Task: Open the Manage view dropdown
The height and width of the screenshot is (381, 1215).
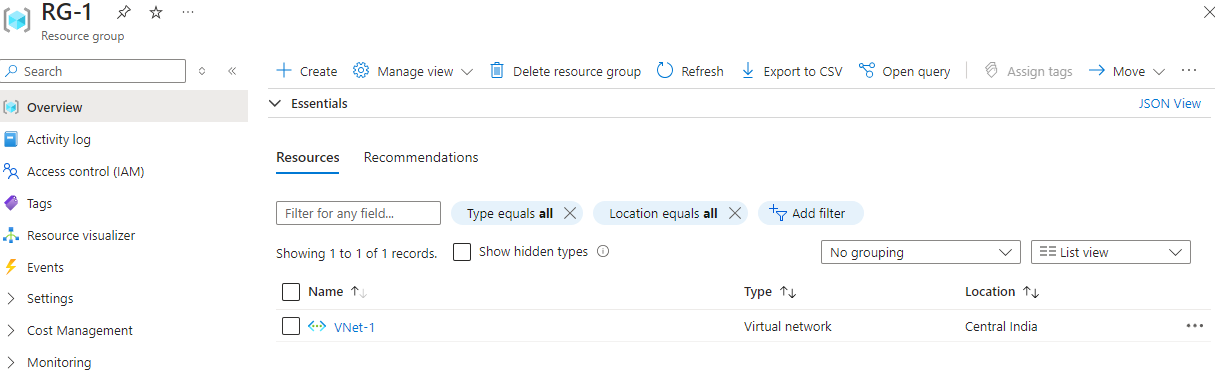Action: tap(413, 71)
